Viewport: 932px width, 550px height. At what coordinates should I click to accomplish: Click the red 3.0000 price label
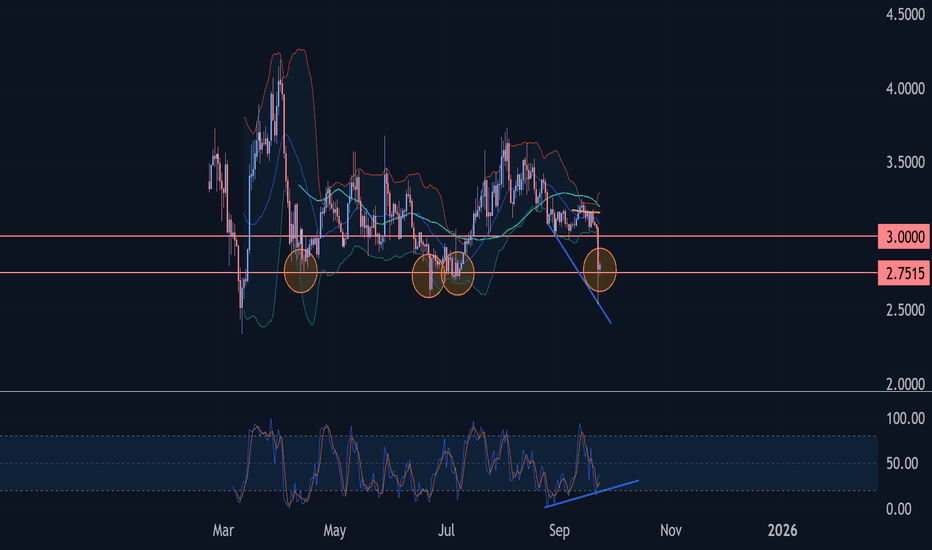[903, 237]
